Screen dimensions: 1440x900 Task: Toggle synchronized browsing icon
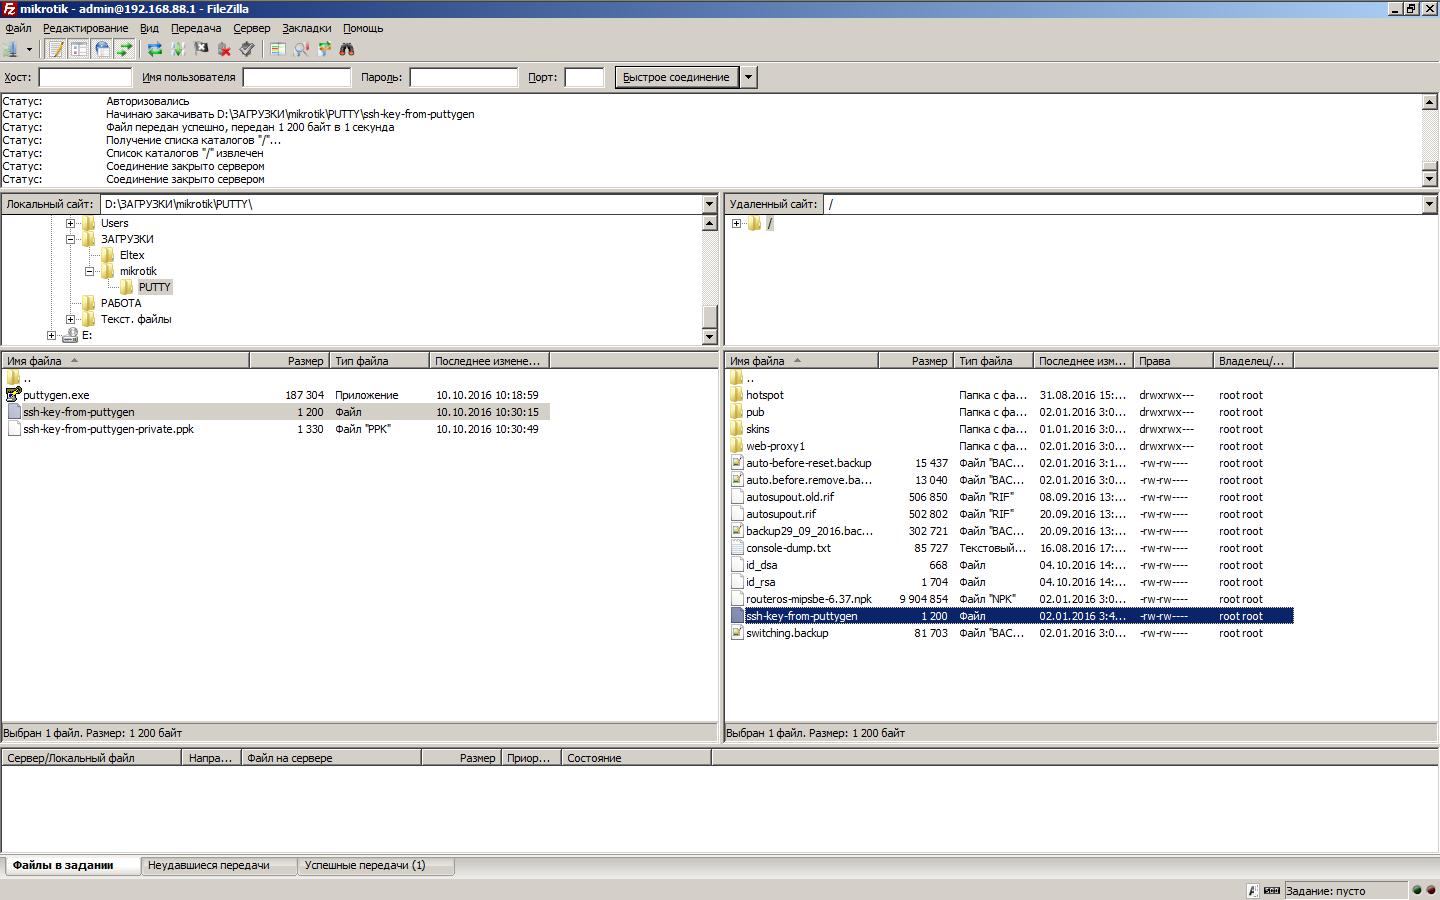click(324, 49)
